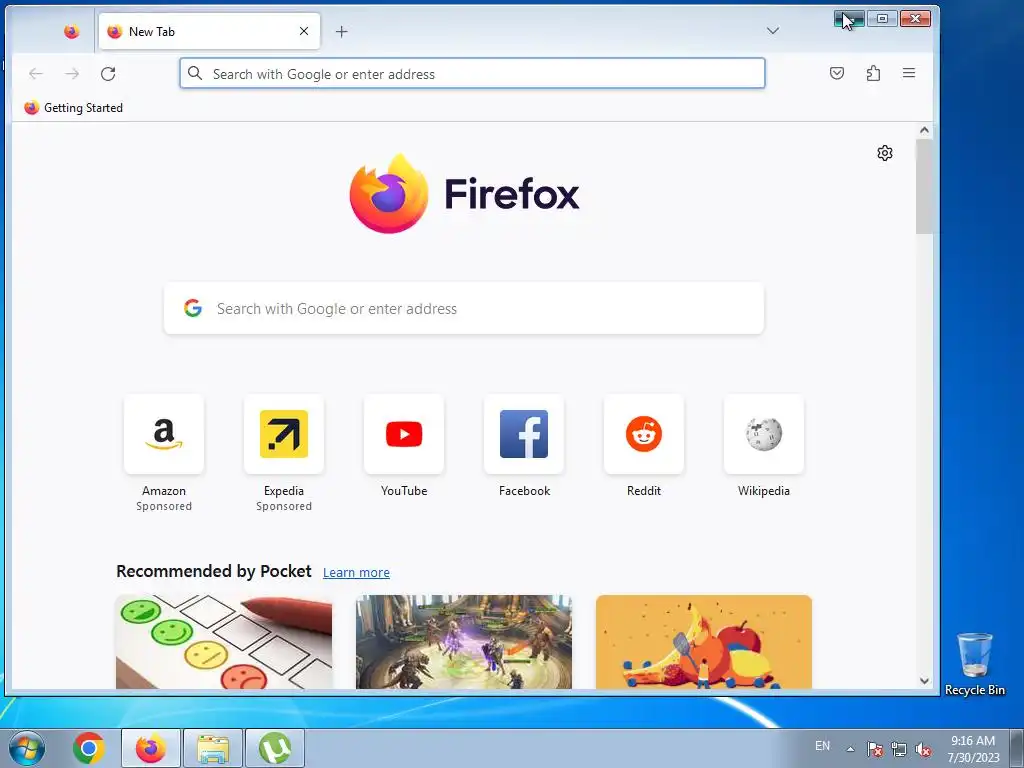Close the New Tab tab

point(304,31)
